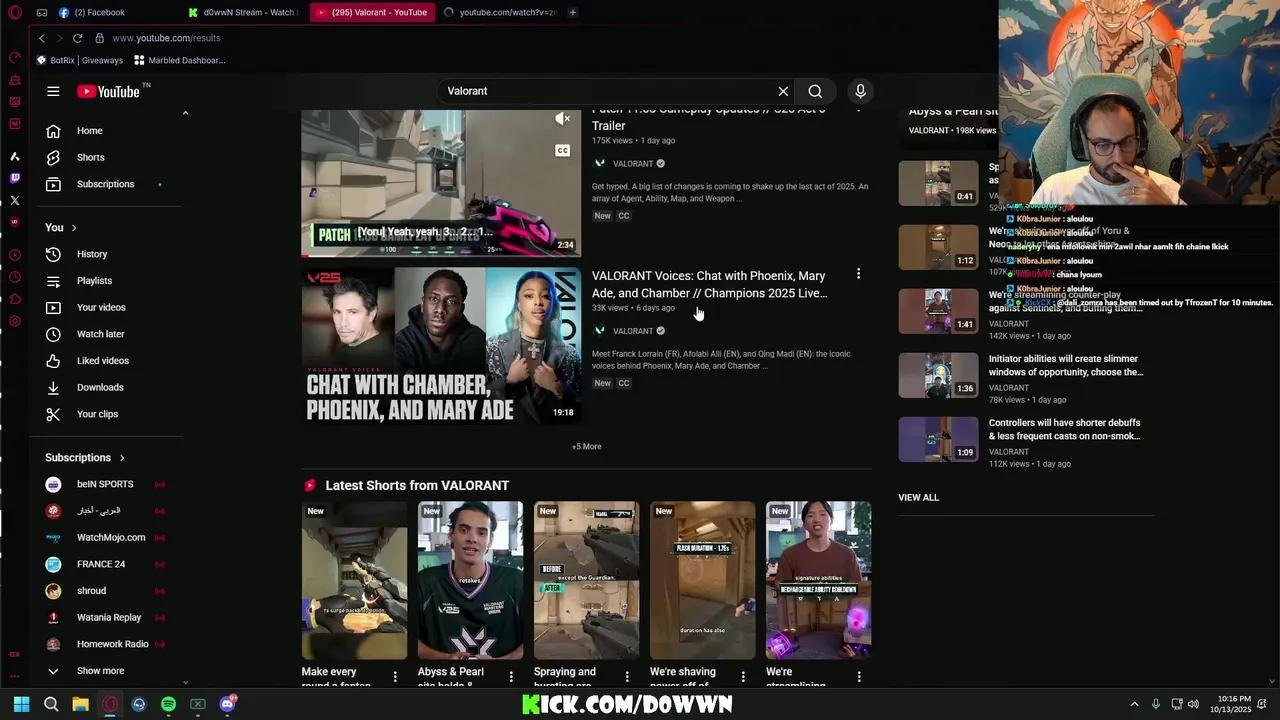Open the YouTube hamburger guide menu

pyautogui.click(x=53, y=91)
